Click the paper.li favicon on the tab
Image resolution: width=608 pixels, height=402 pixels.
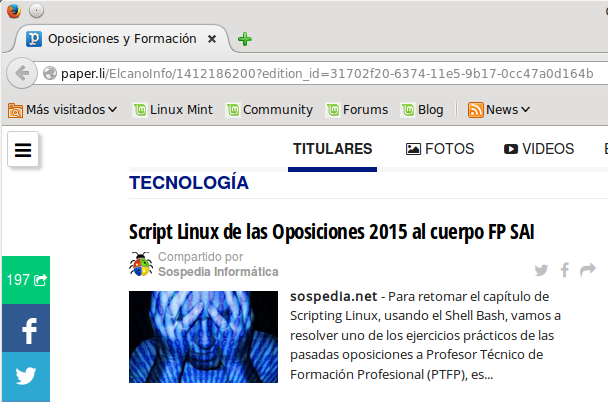(x=34, y=39)
